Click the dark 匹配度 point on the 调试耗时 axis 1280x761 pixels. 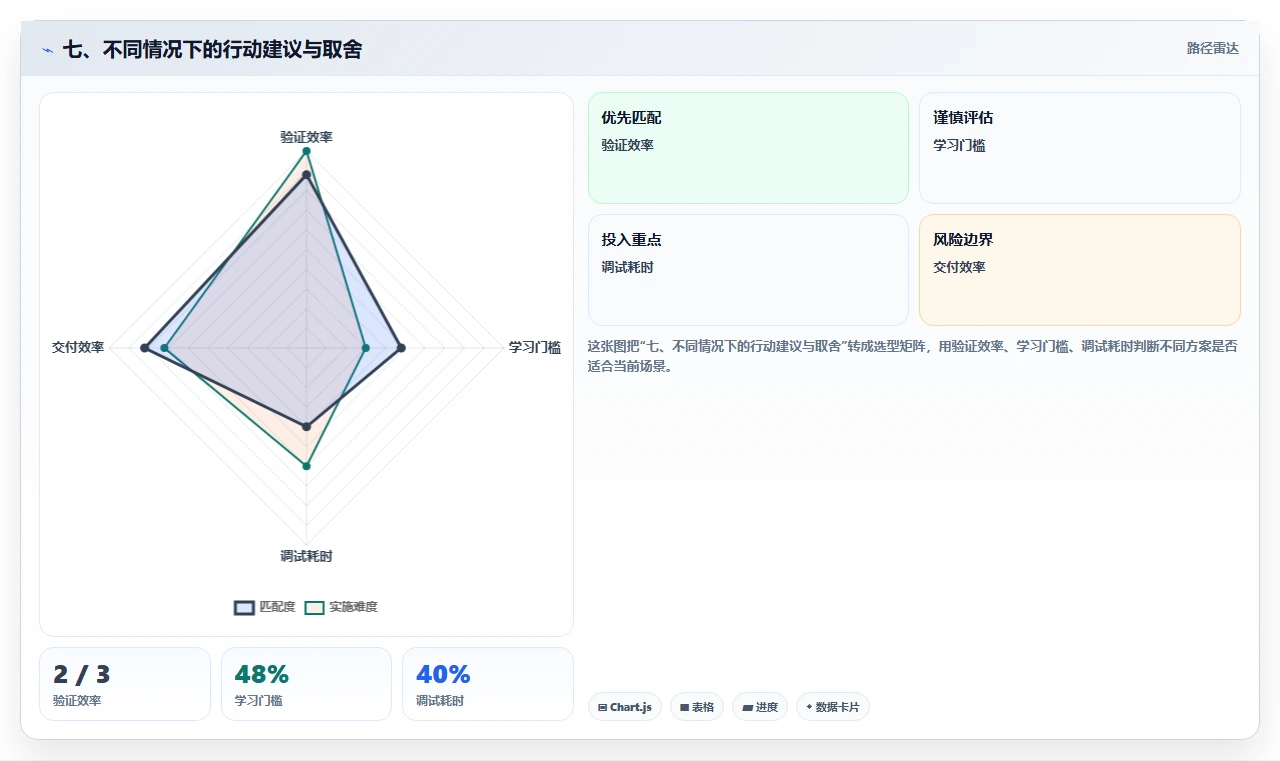306,427
